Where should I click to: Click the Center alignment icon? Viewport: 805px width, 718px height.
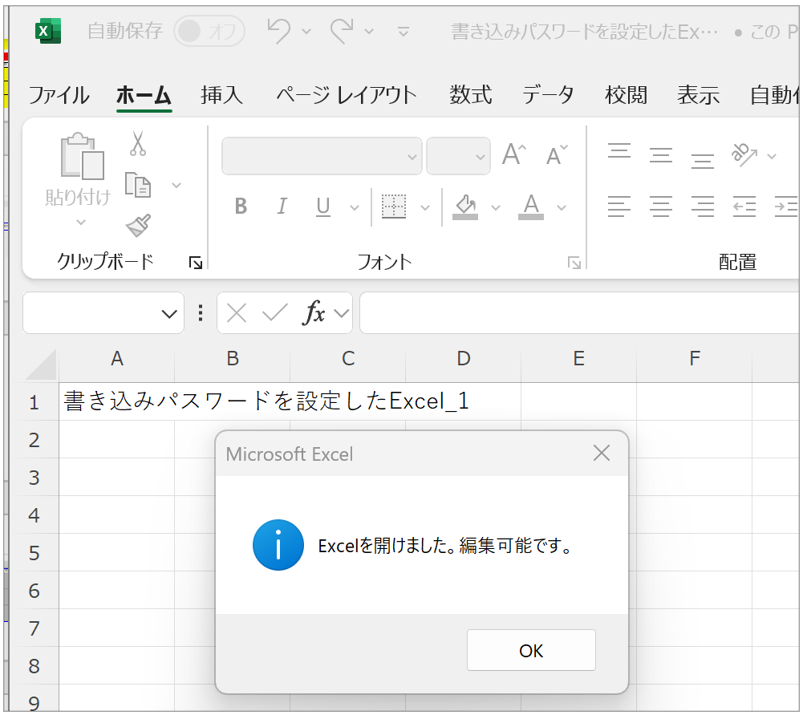[661, 206]
